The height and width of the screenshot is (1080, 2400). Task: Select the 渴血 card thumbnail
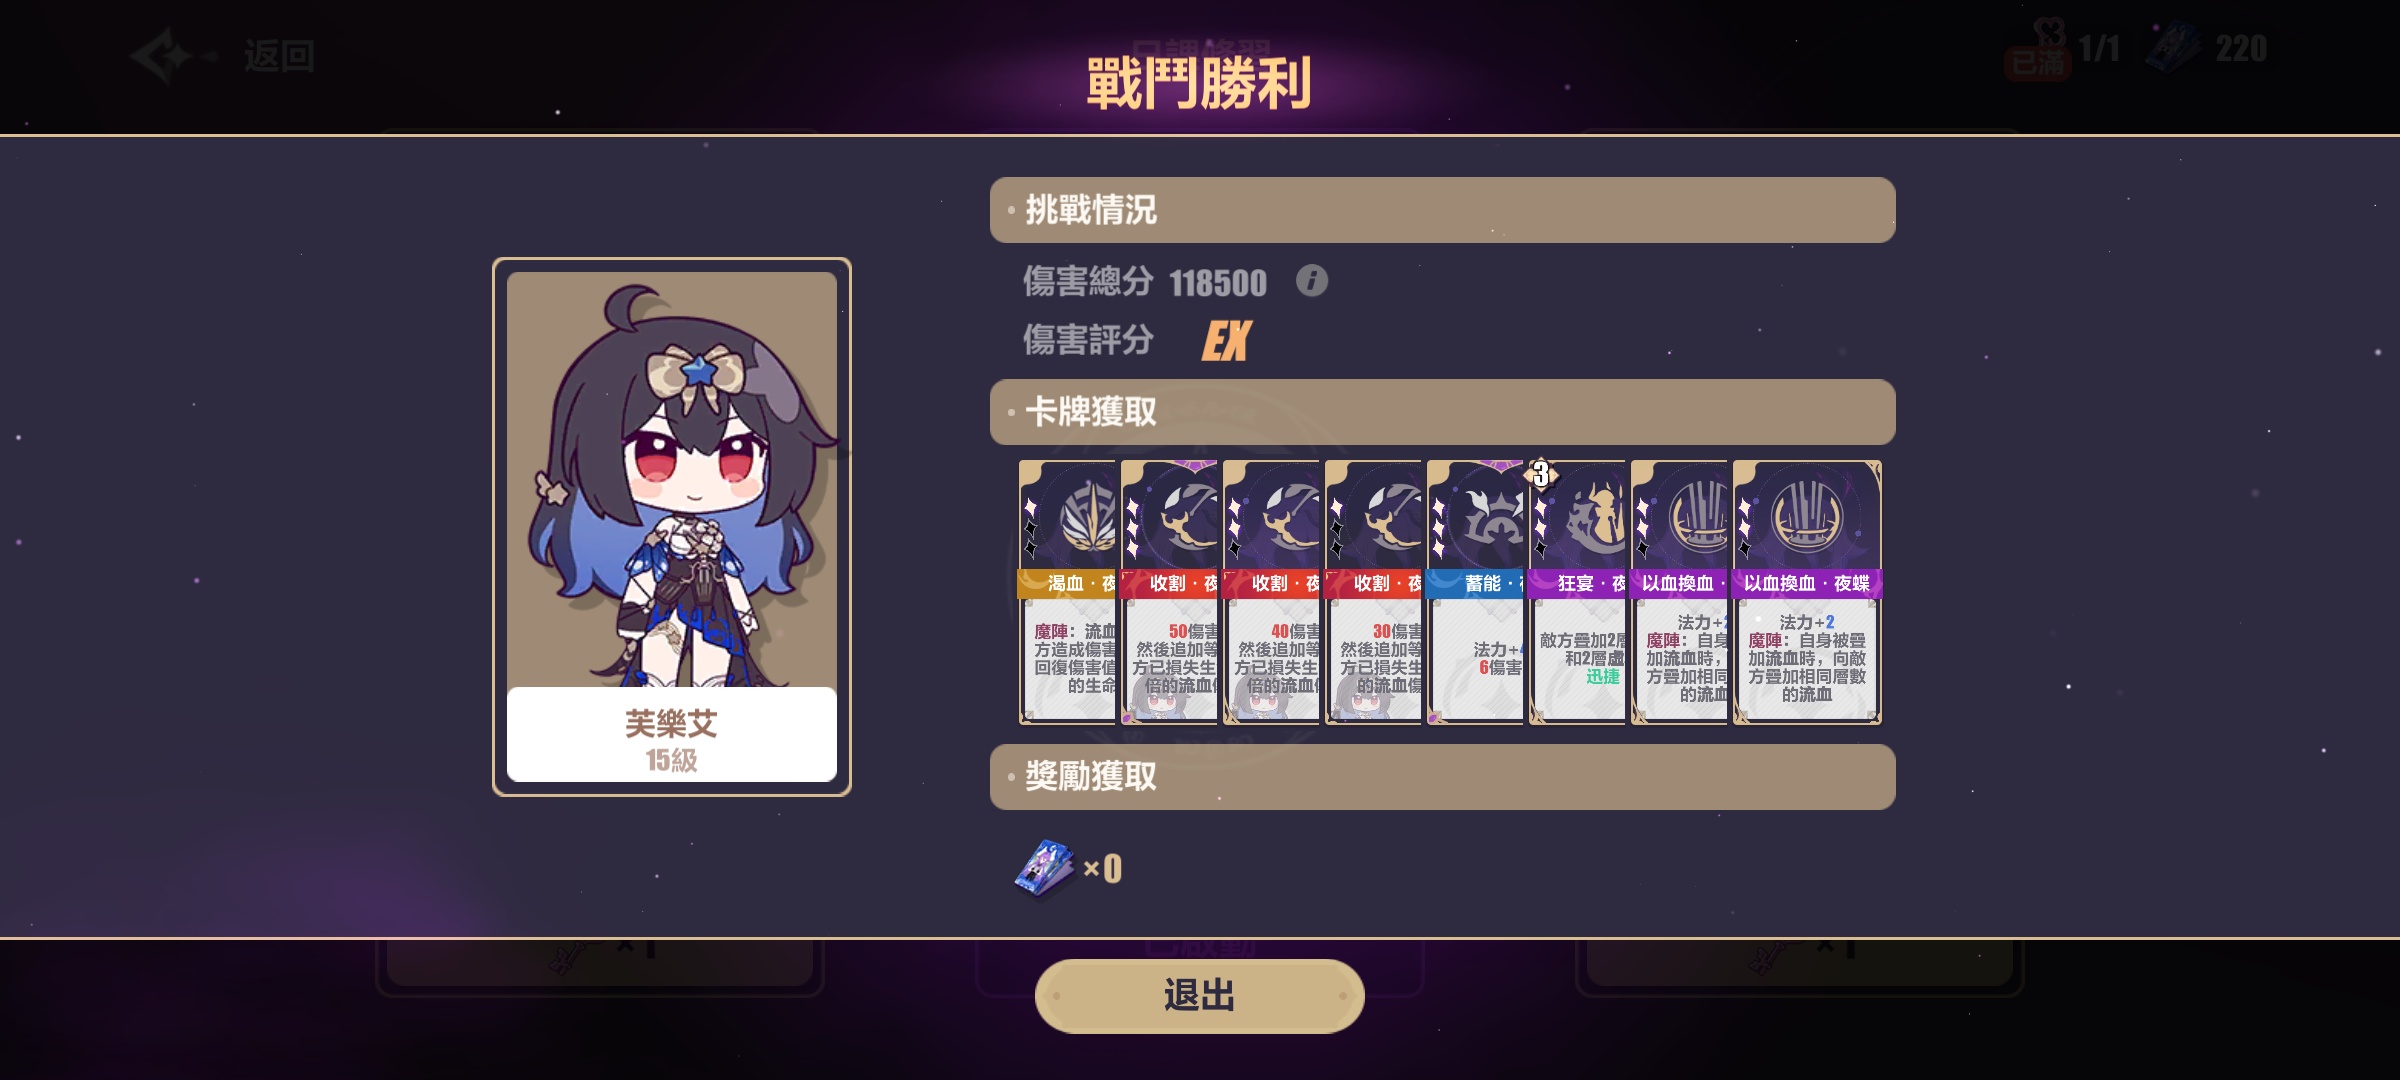click(x=1067, y=592)
